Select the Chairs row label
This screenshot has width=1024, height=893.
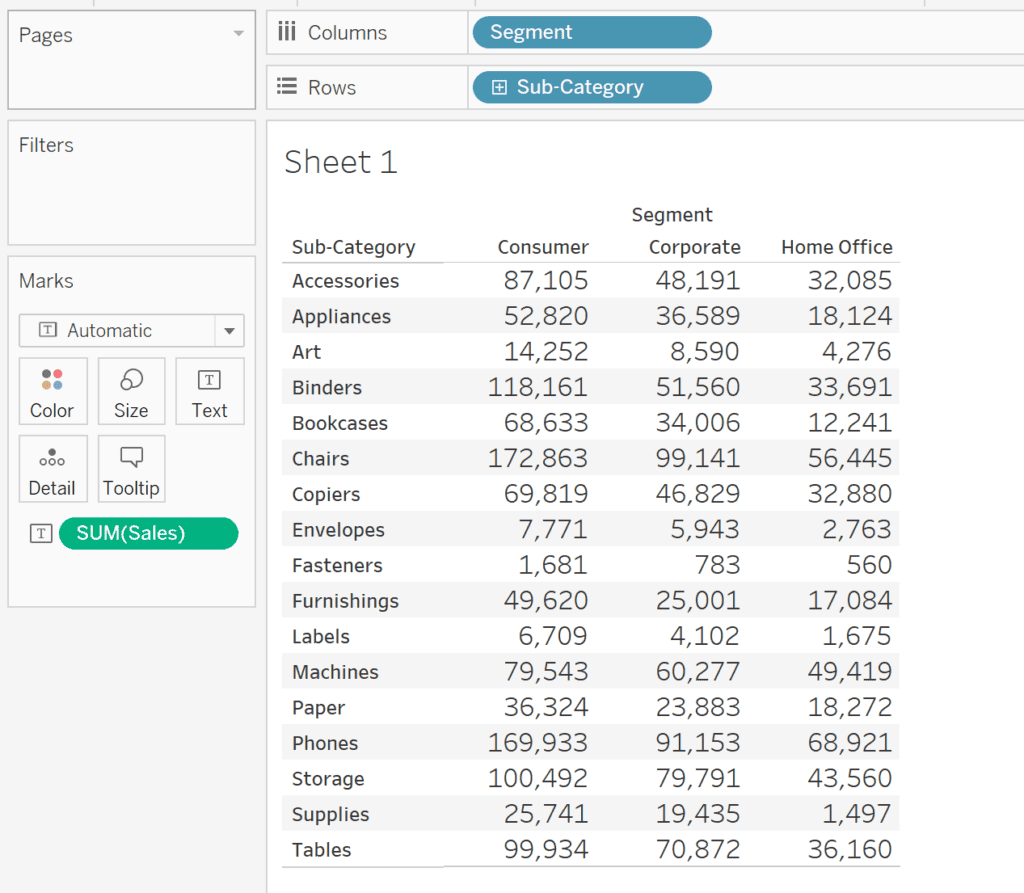[x=320, y=459]
